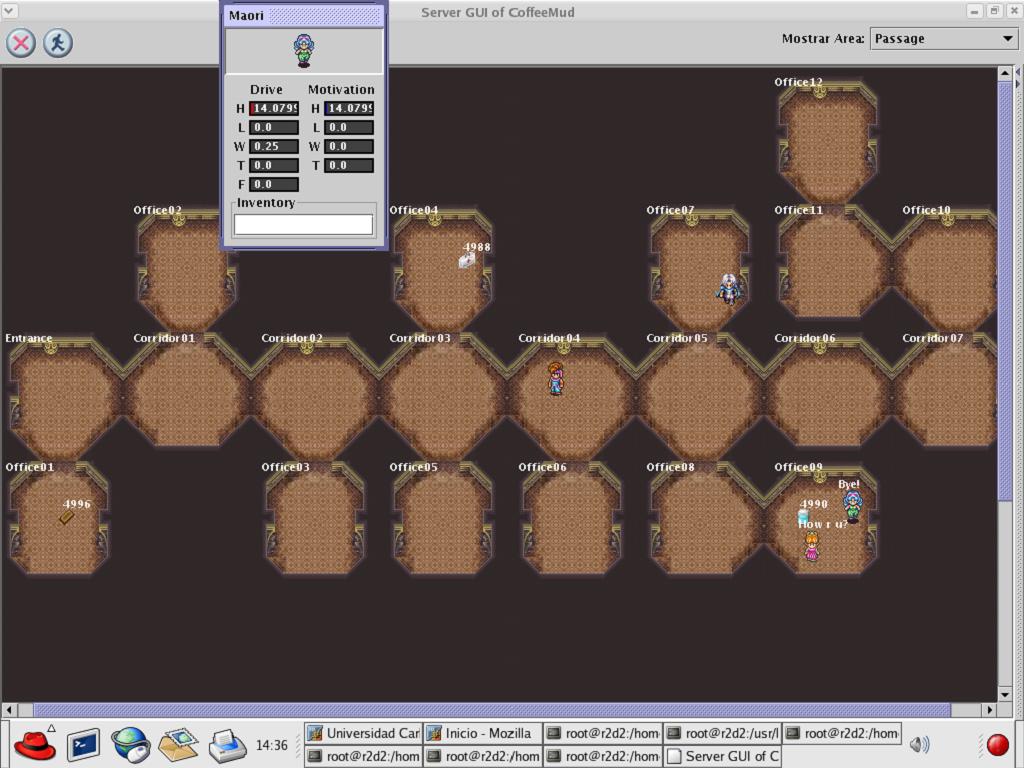Viewport: 1024px width, 768px height.
Task: Click the Corridor01 room label
Action: pyautogui.click(x=164, y=338)
